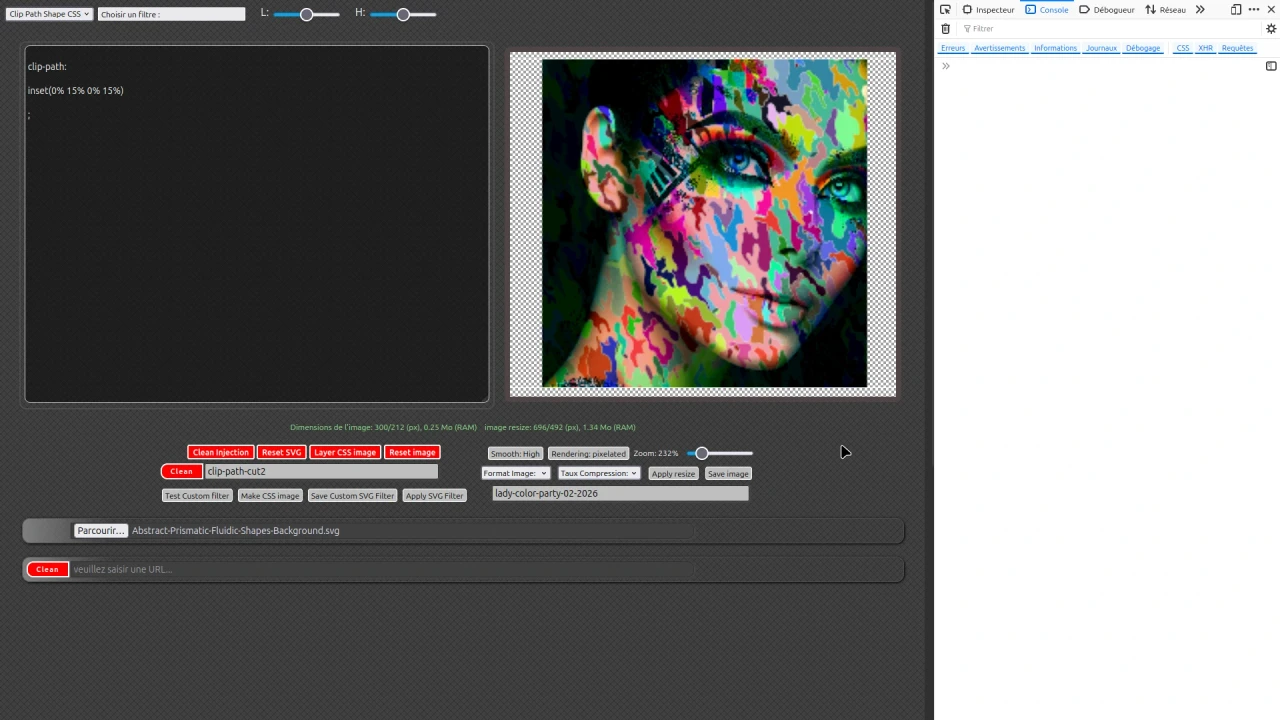Click the Apply resize button
1280x720 pixels.
672,473
